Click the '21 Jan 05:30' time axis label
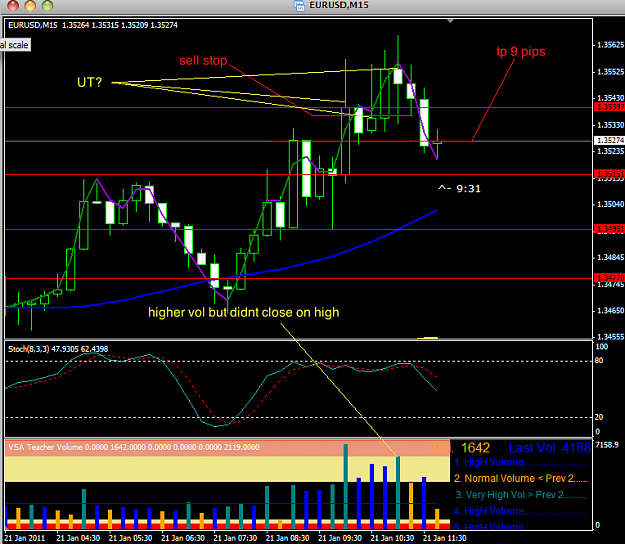625x544 pixels. coord(130,538)
